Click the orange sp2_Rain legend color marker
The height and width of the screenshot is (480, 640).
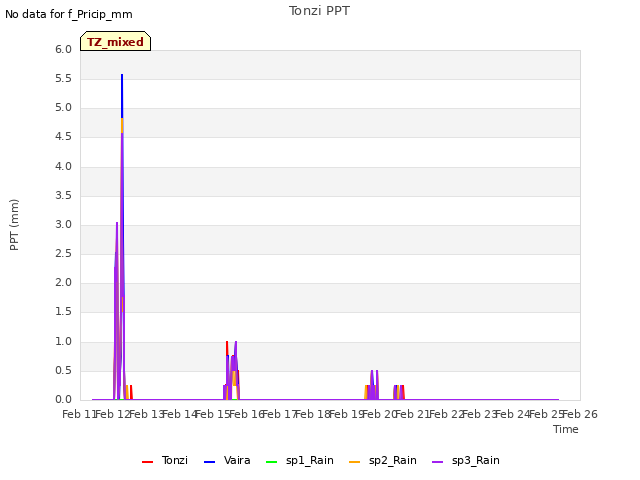355,462
